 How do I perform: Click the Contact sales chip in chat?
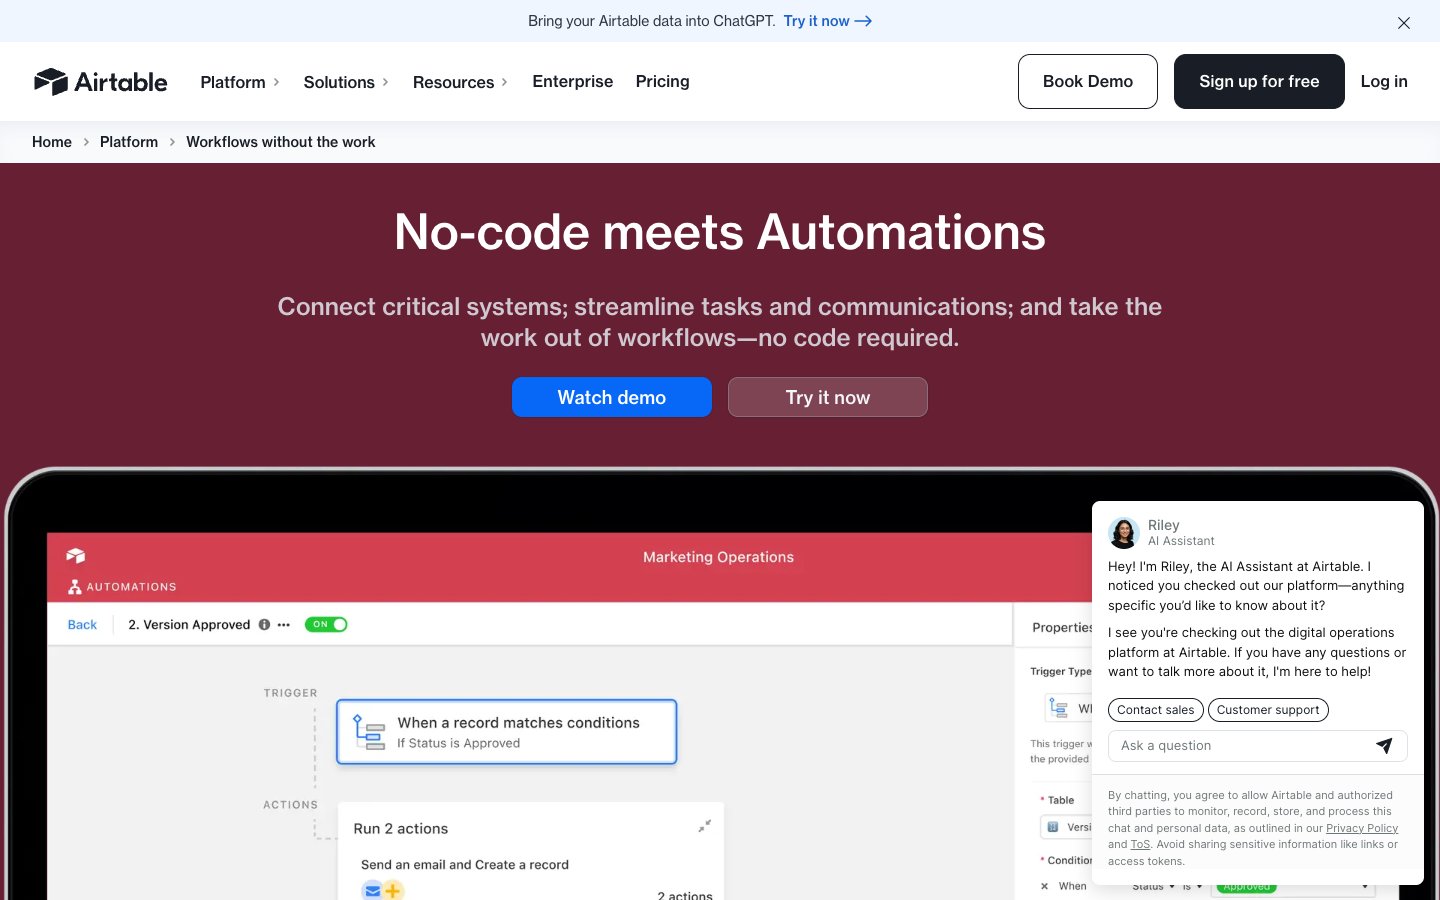click(x=1155, y=710)
